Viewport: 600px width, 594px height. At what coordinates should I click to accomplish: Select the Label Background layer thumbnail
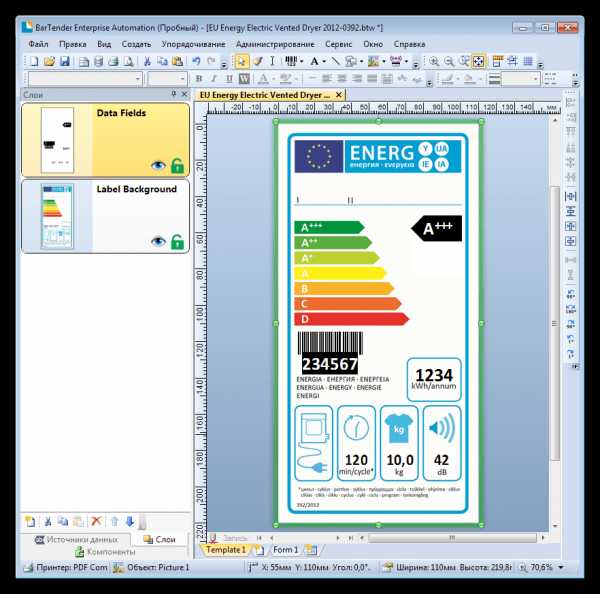[x=57, y=216]
